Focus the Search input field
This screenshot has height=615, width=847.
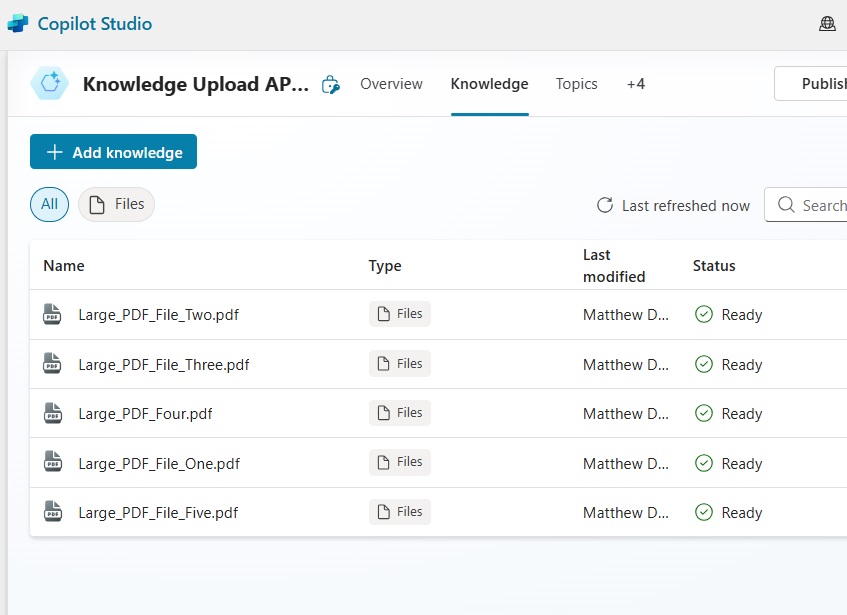[x=806, y=205]
